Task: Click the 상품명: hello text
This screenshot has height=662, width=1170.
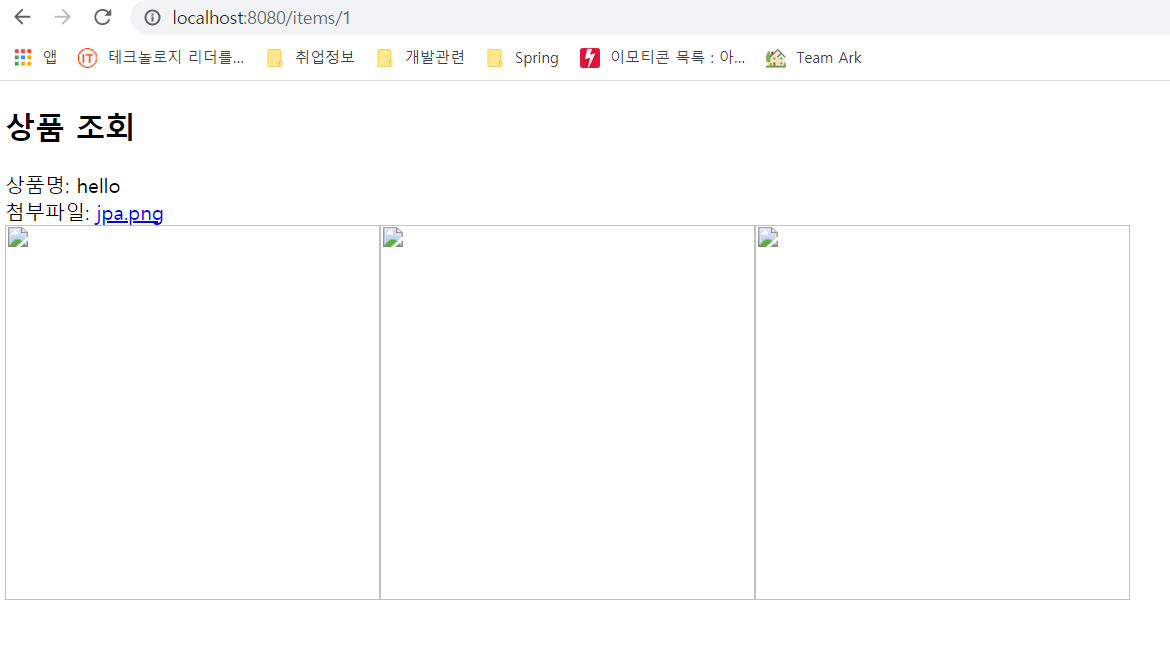Action: (x=63, y=186)
